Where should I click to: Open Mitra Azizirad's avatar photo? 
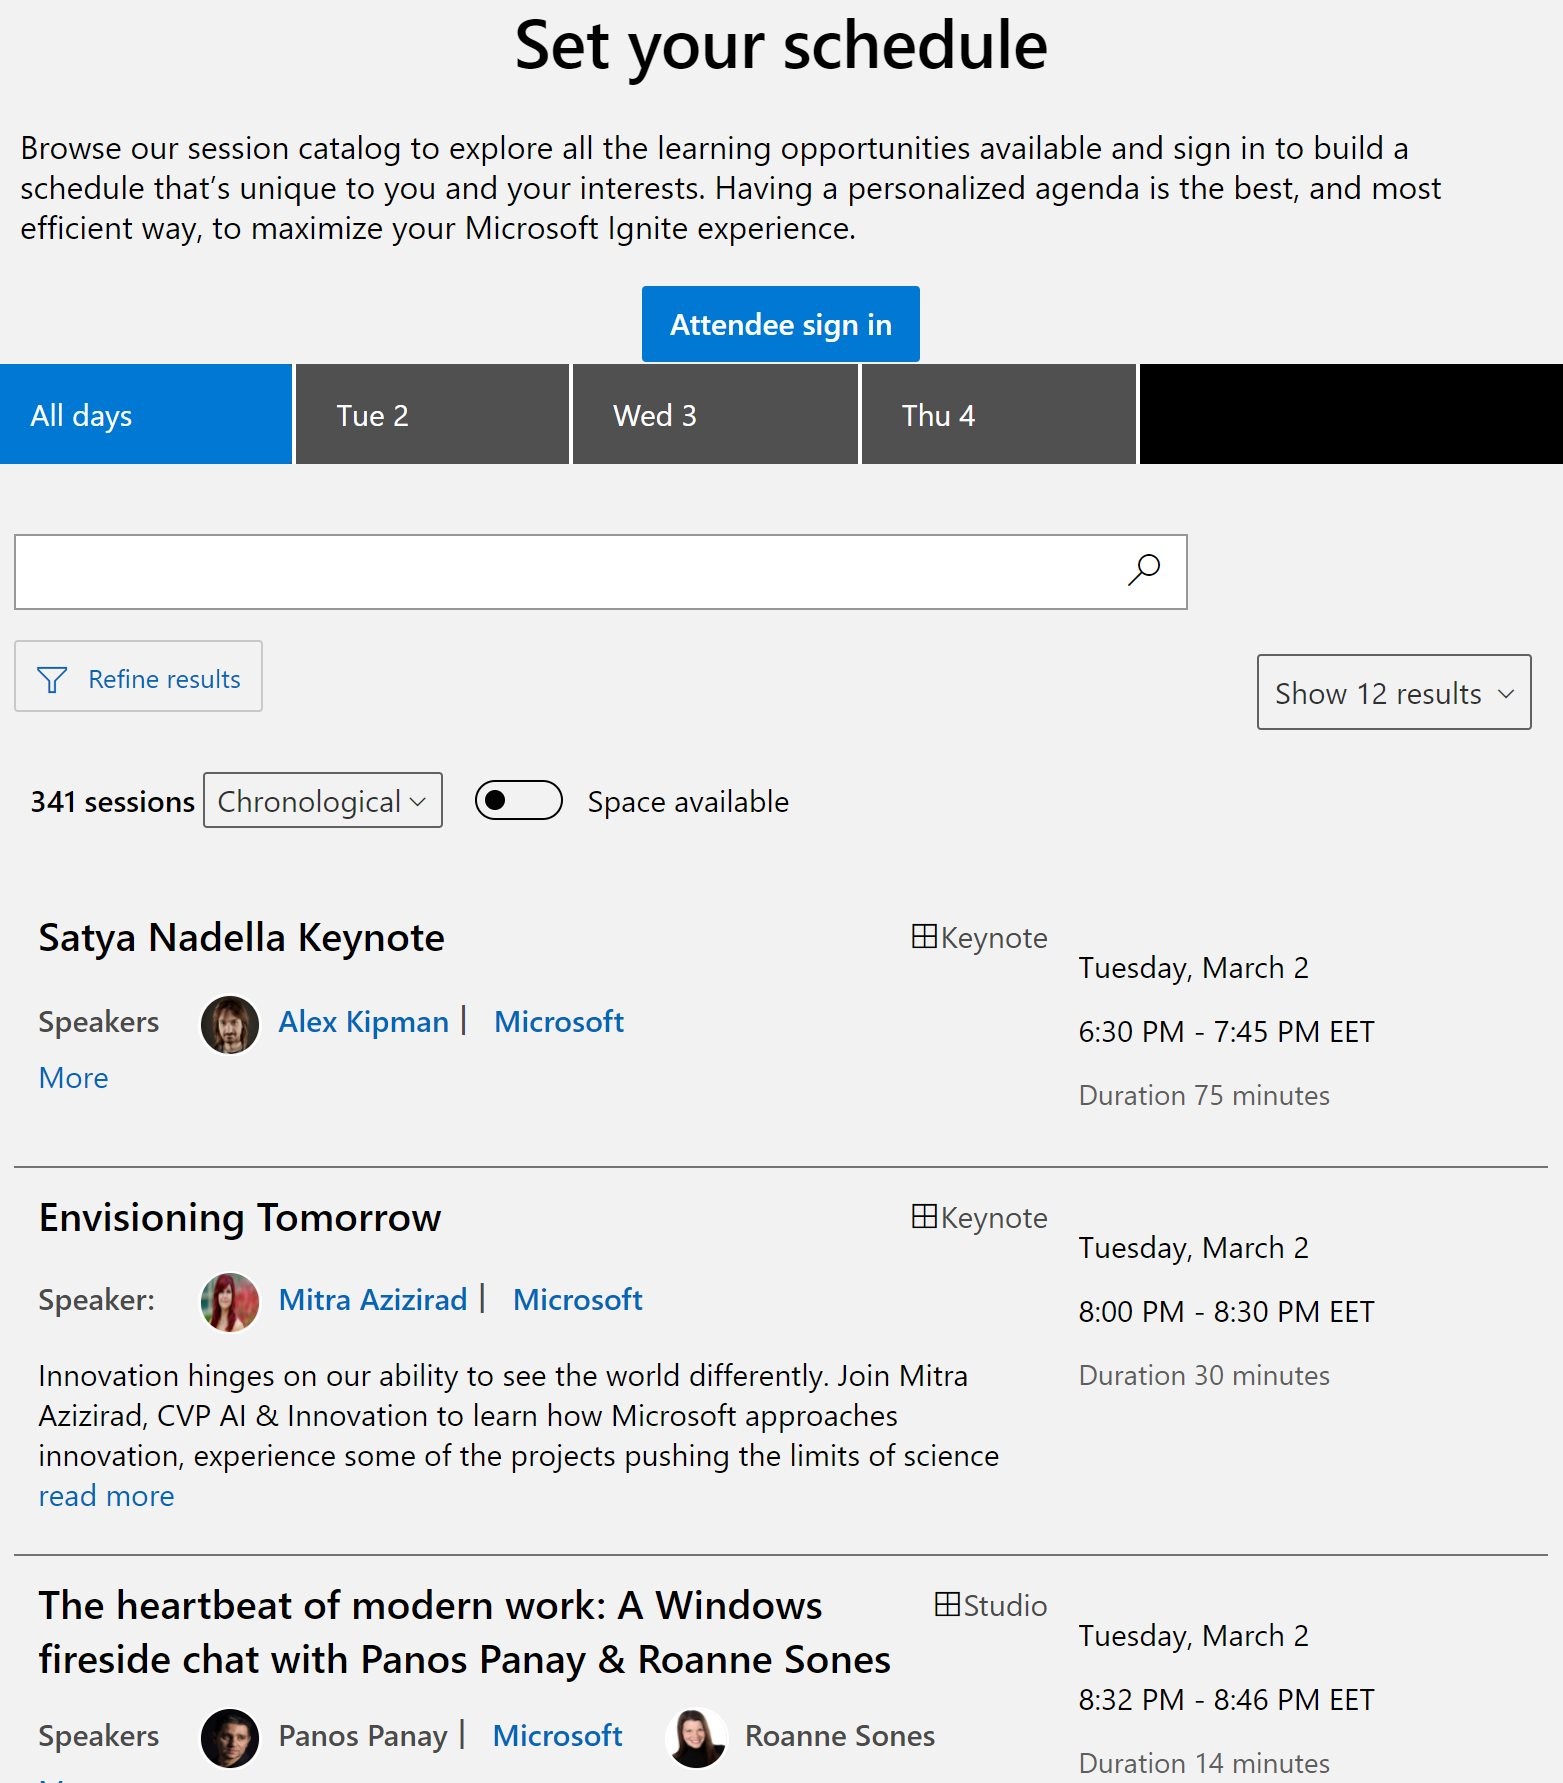(x=230, y=1302)
